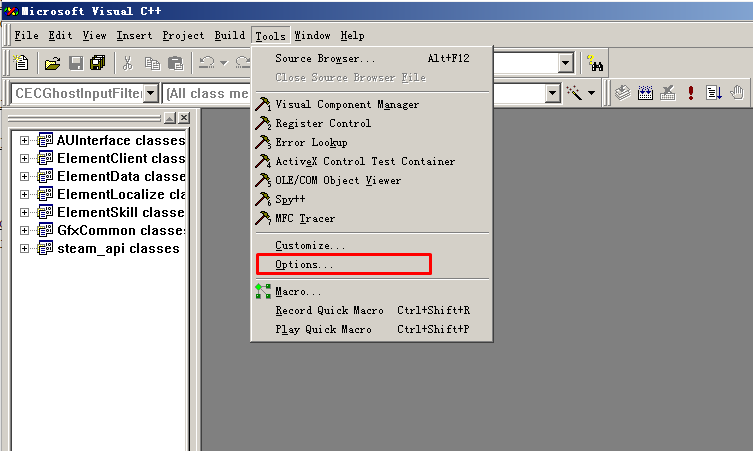Image resolution: width=753 pixels, height=451 pixels.
Task: Click the Cut scissors icon
Action: [128, 63]
